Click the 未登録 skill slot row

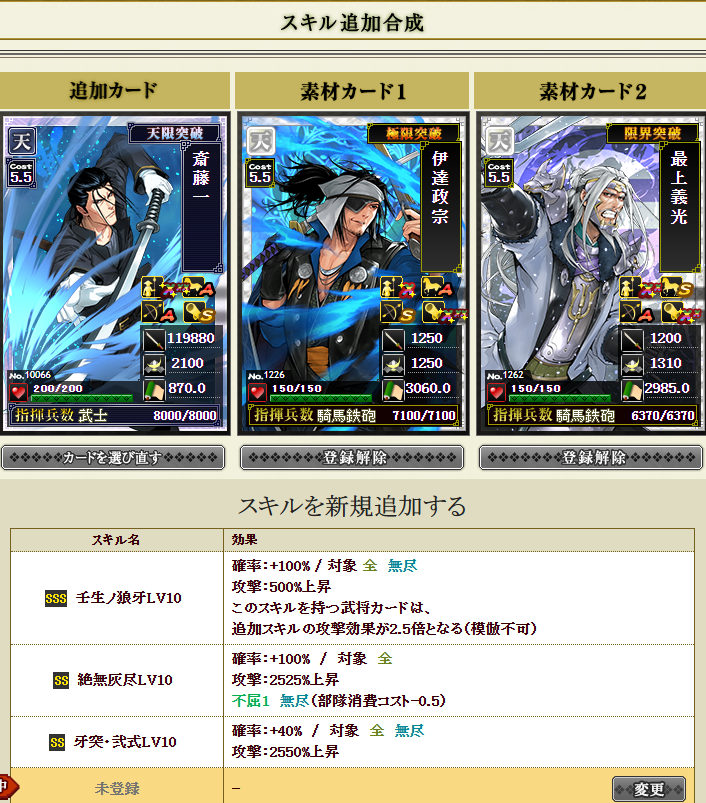pos(352,788)
